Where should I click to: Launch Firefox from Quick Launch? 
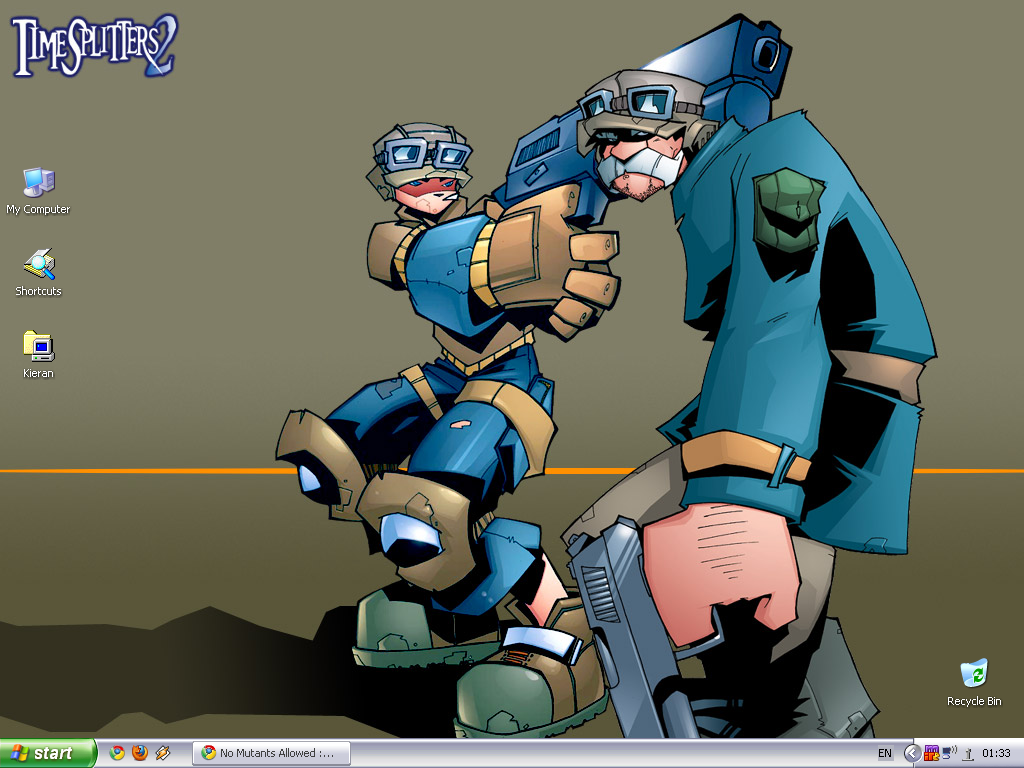[x=140, y=753]
